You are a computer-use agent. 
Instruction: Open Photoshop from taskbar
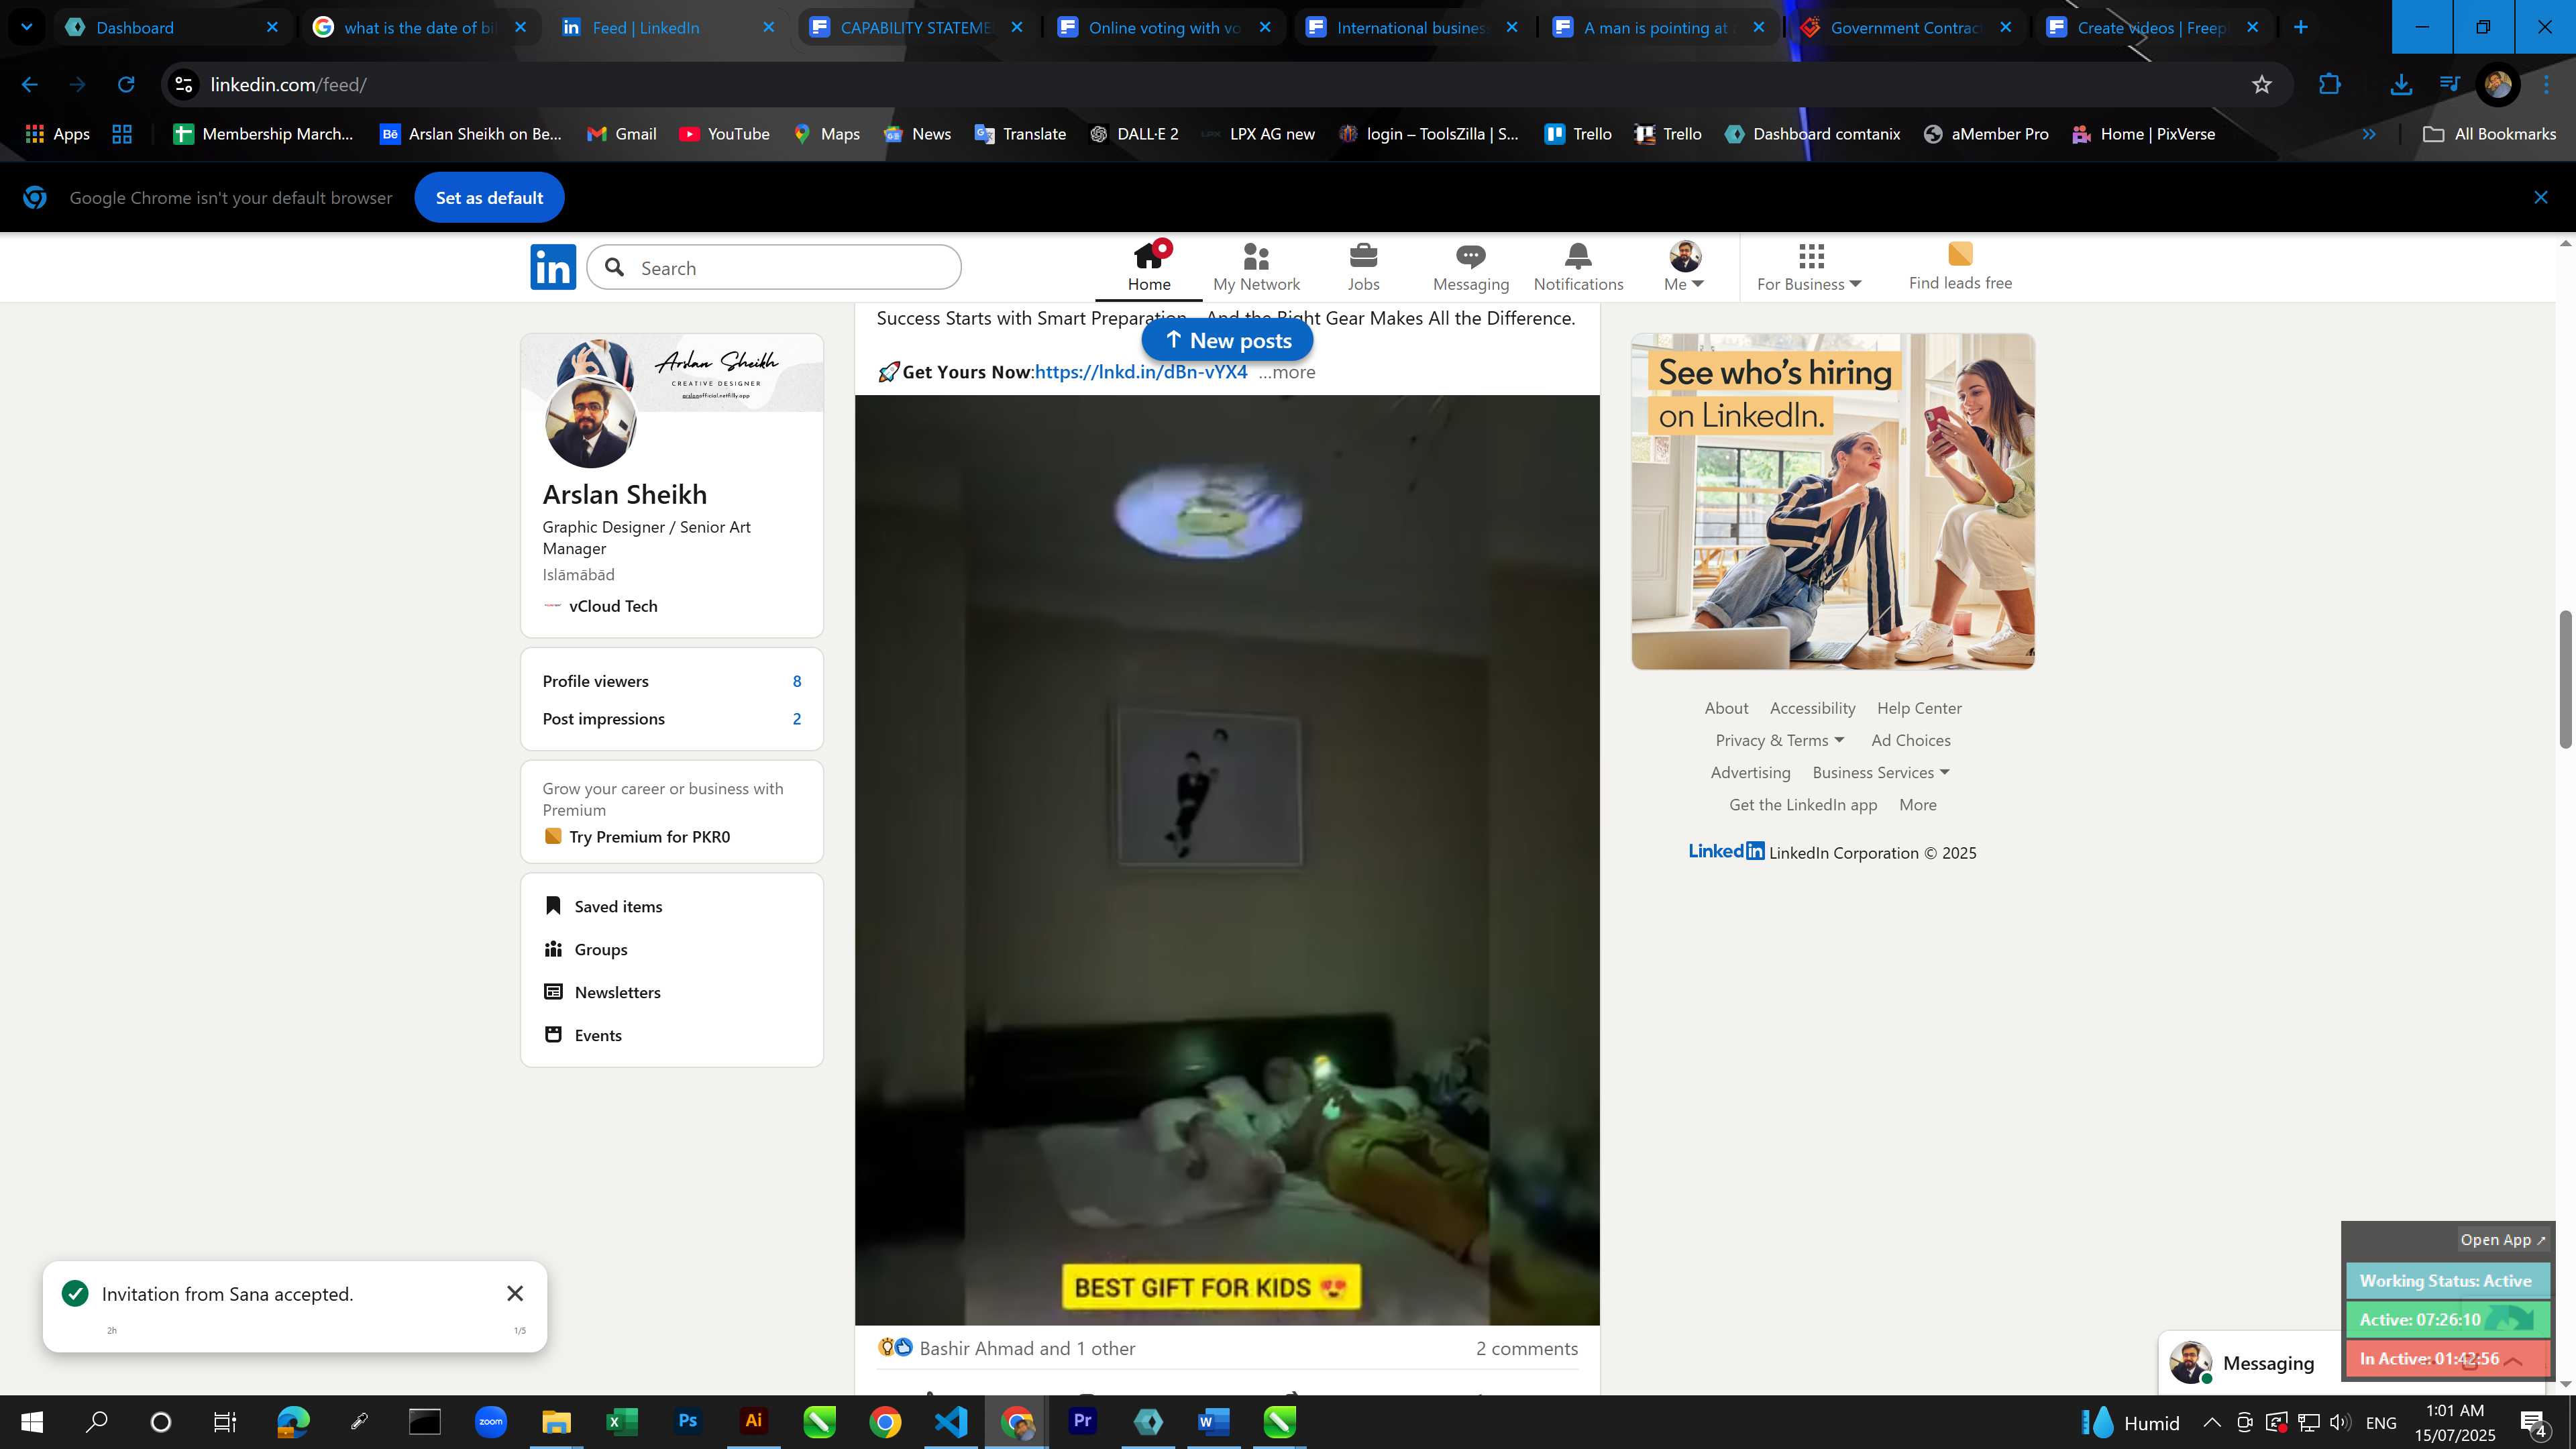point(688,1421)
